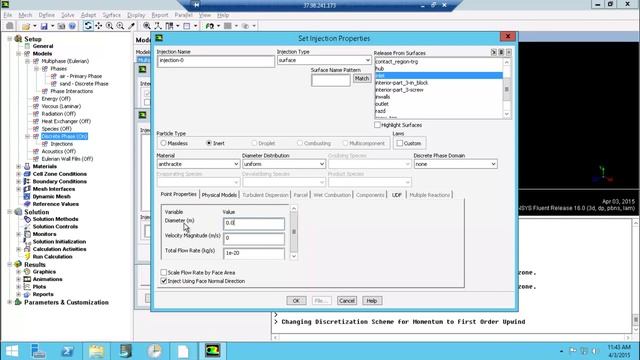
Task: Click the Fluent application icon in taskbar
Action: [212, 351]
